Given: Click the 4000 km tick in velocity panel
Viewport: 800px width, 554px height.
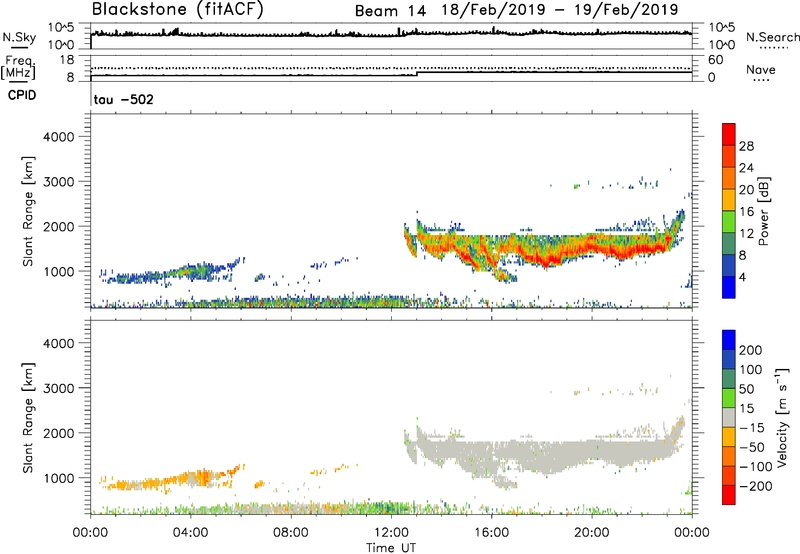Looking at the screenshot, I should coord(59,343).
